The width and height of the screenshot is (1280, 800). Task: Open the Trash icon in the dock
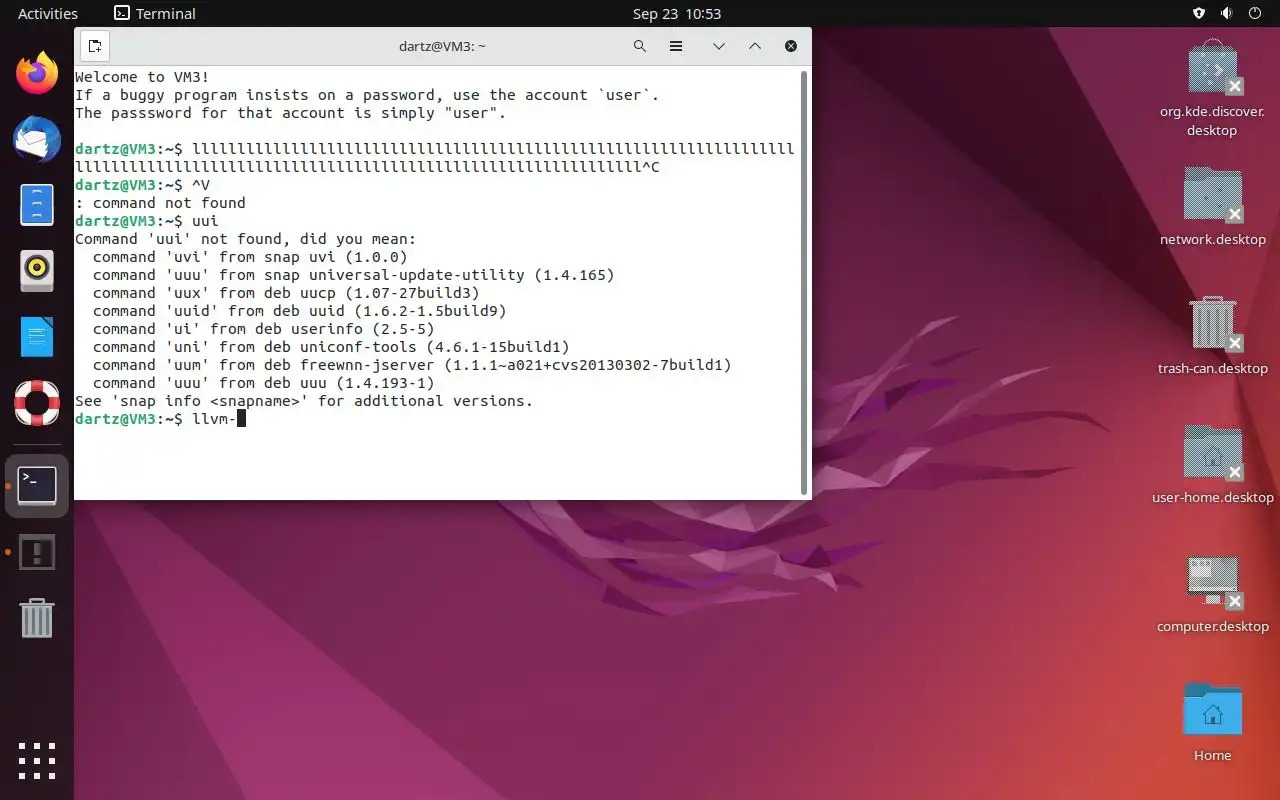click(x=37, y=618)
